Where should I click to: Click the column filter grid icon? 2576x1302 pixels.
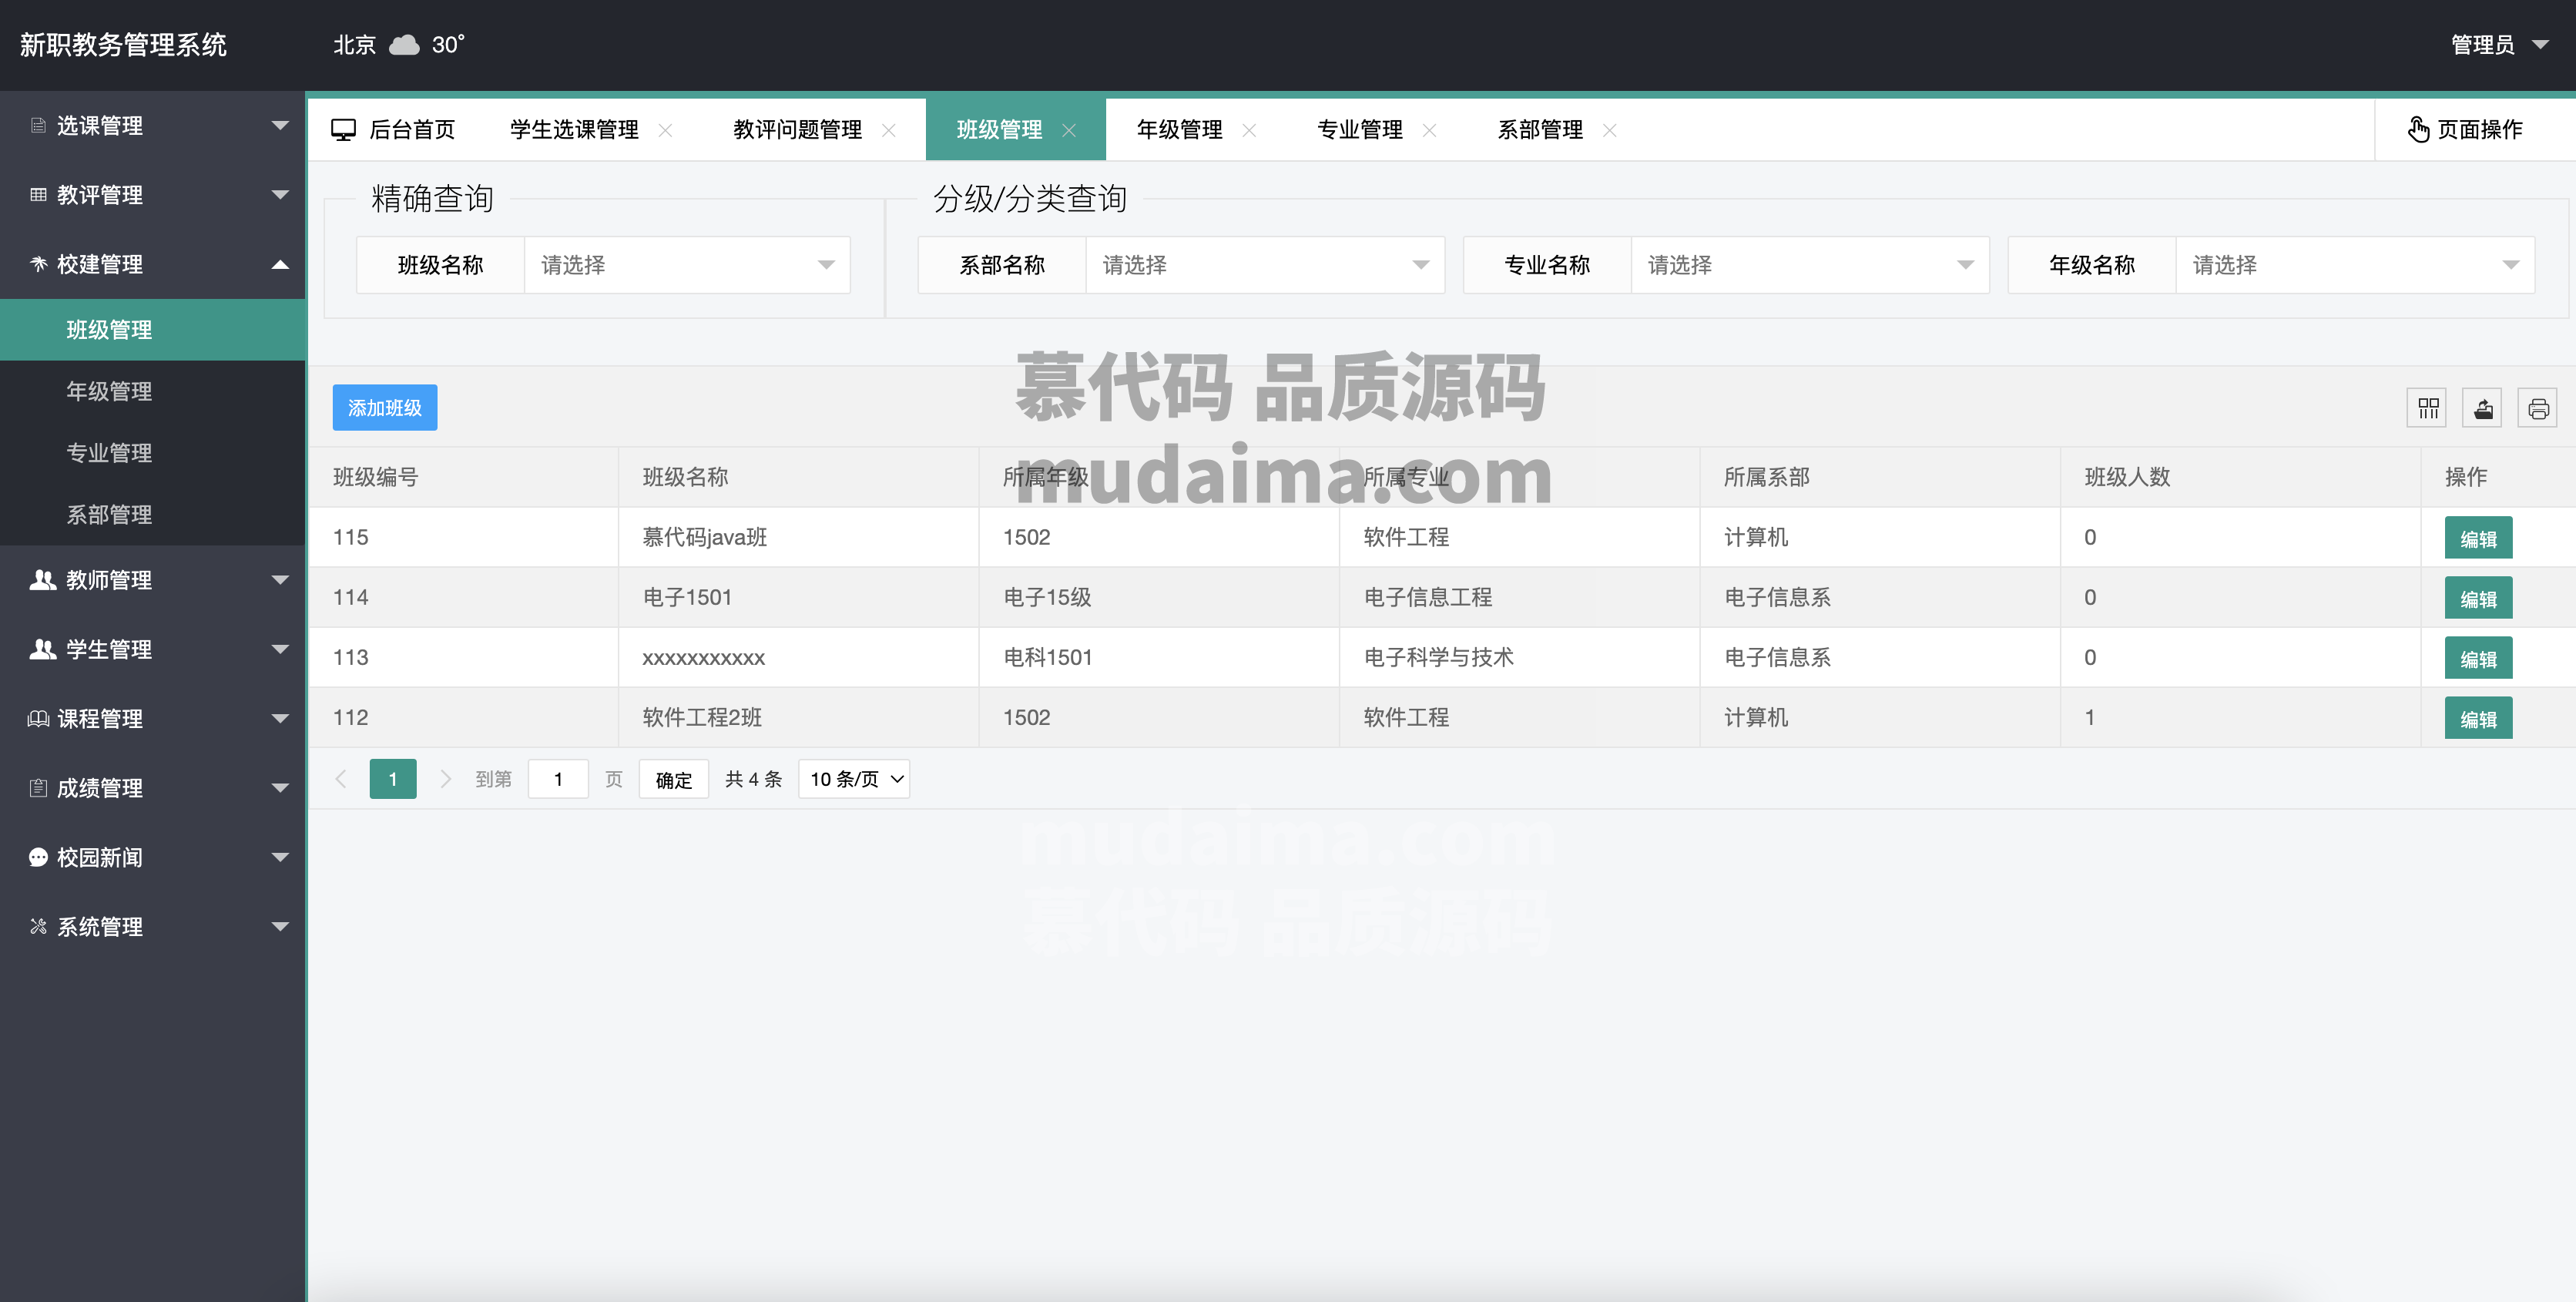(2427, 408)
